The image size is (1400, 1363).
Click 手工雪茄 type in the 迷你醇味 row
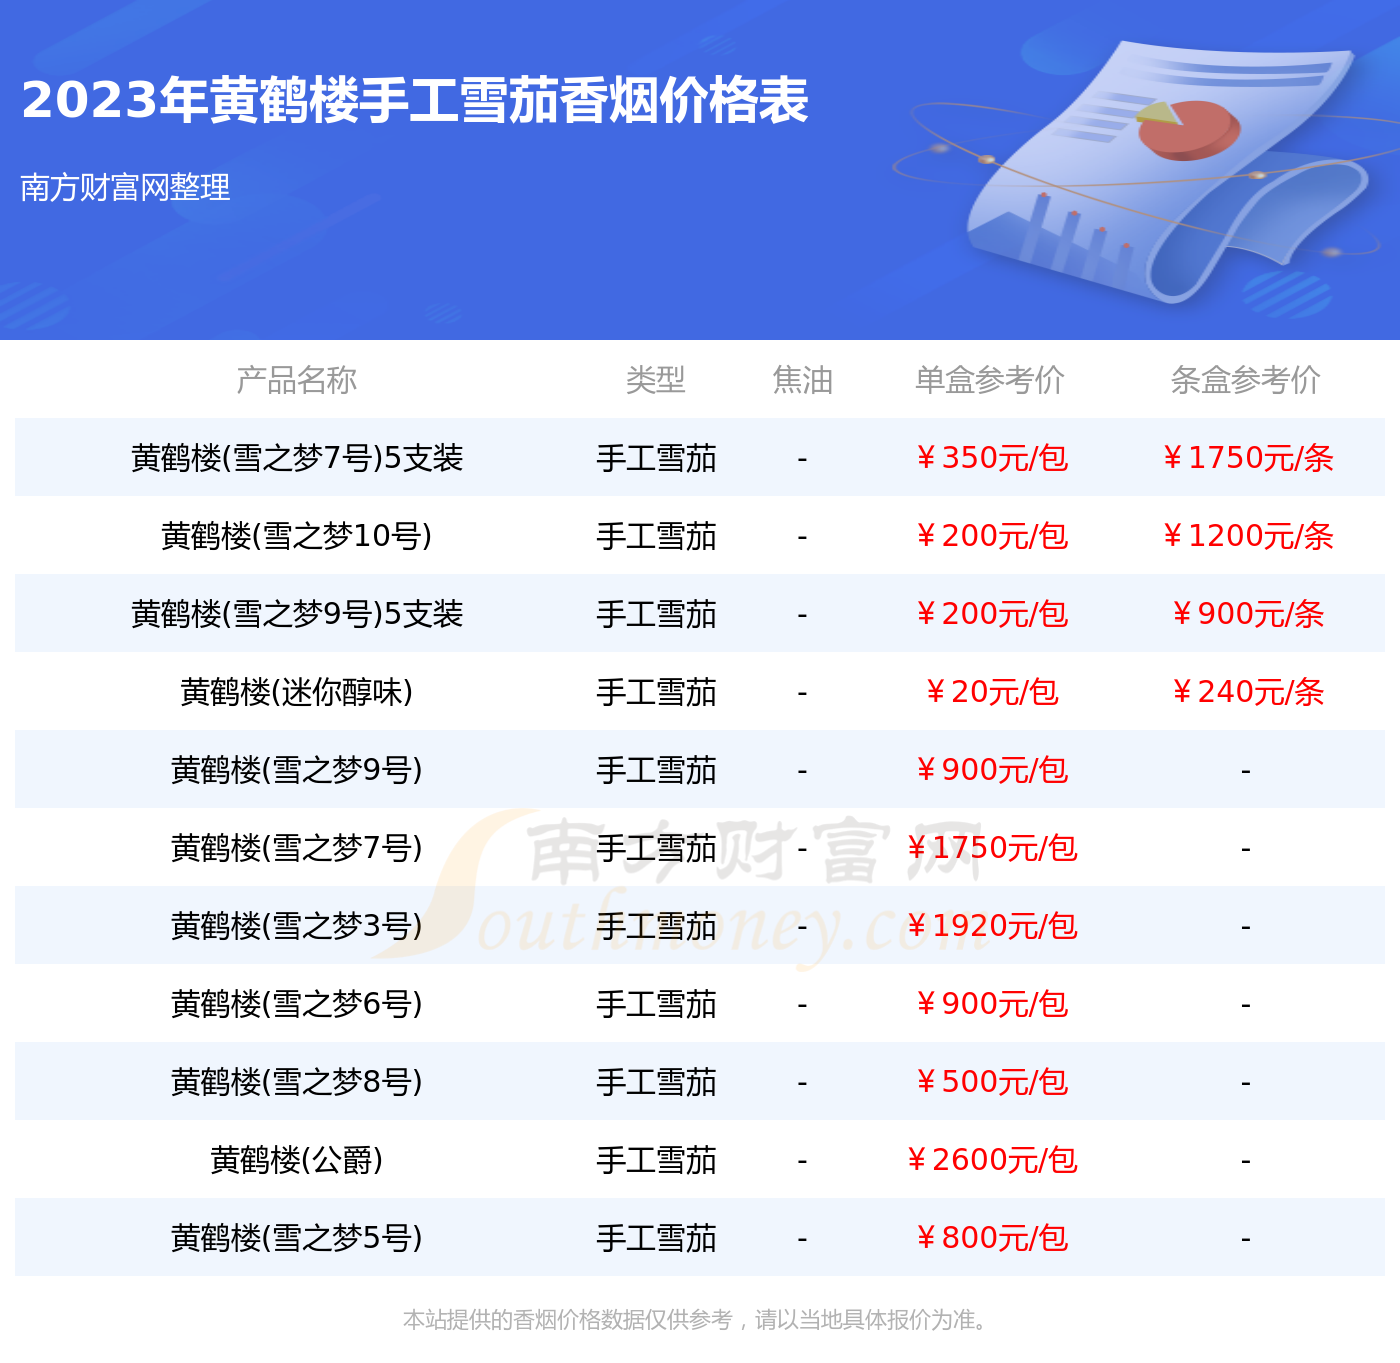click(x=656, y=692)
